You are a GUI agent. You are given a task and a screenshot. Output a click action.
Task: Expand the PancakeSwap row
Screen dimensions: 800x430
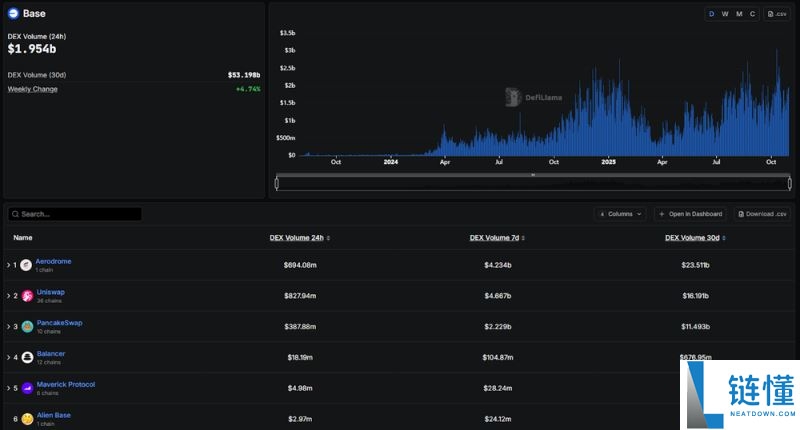coord(8,326)
